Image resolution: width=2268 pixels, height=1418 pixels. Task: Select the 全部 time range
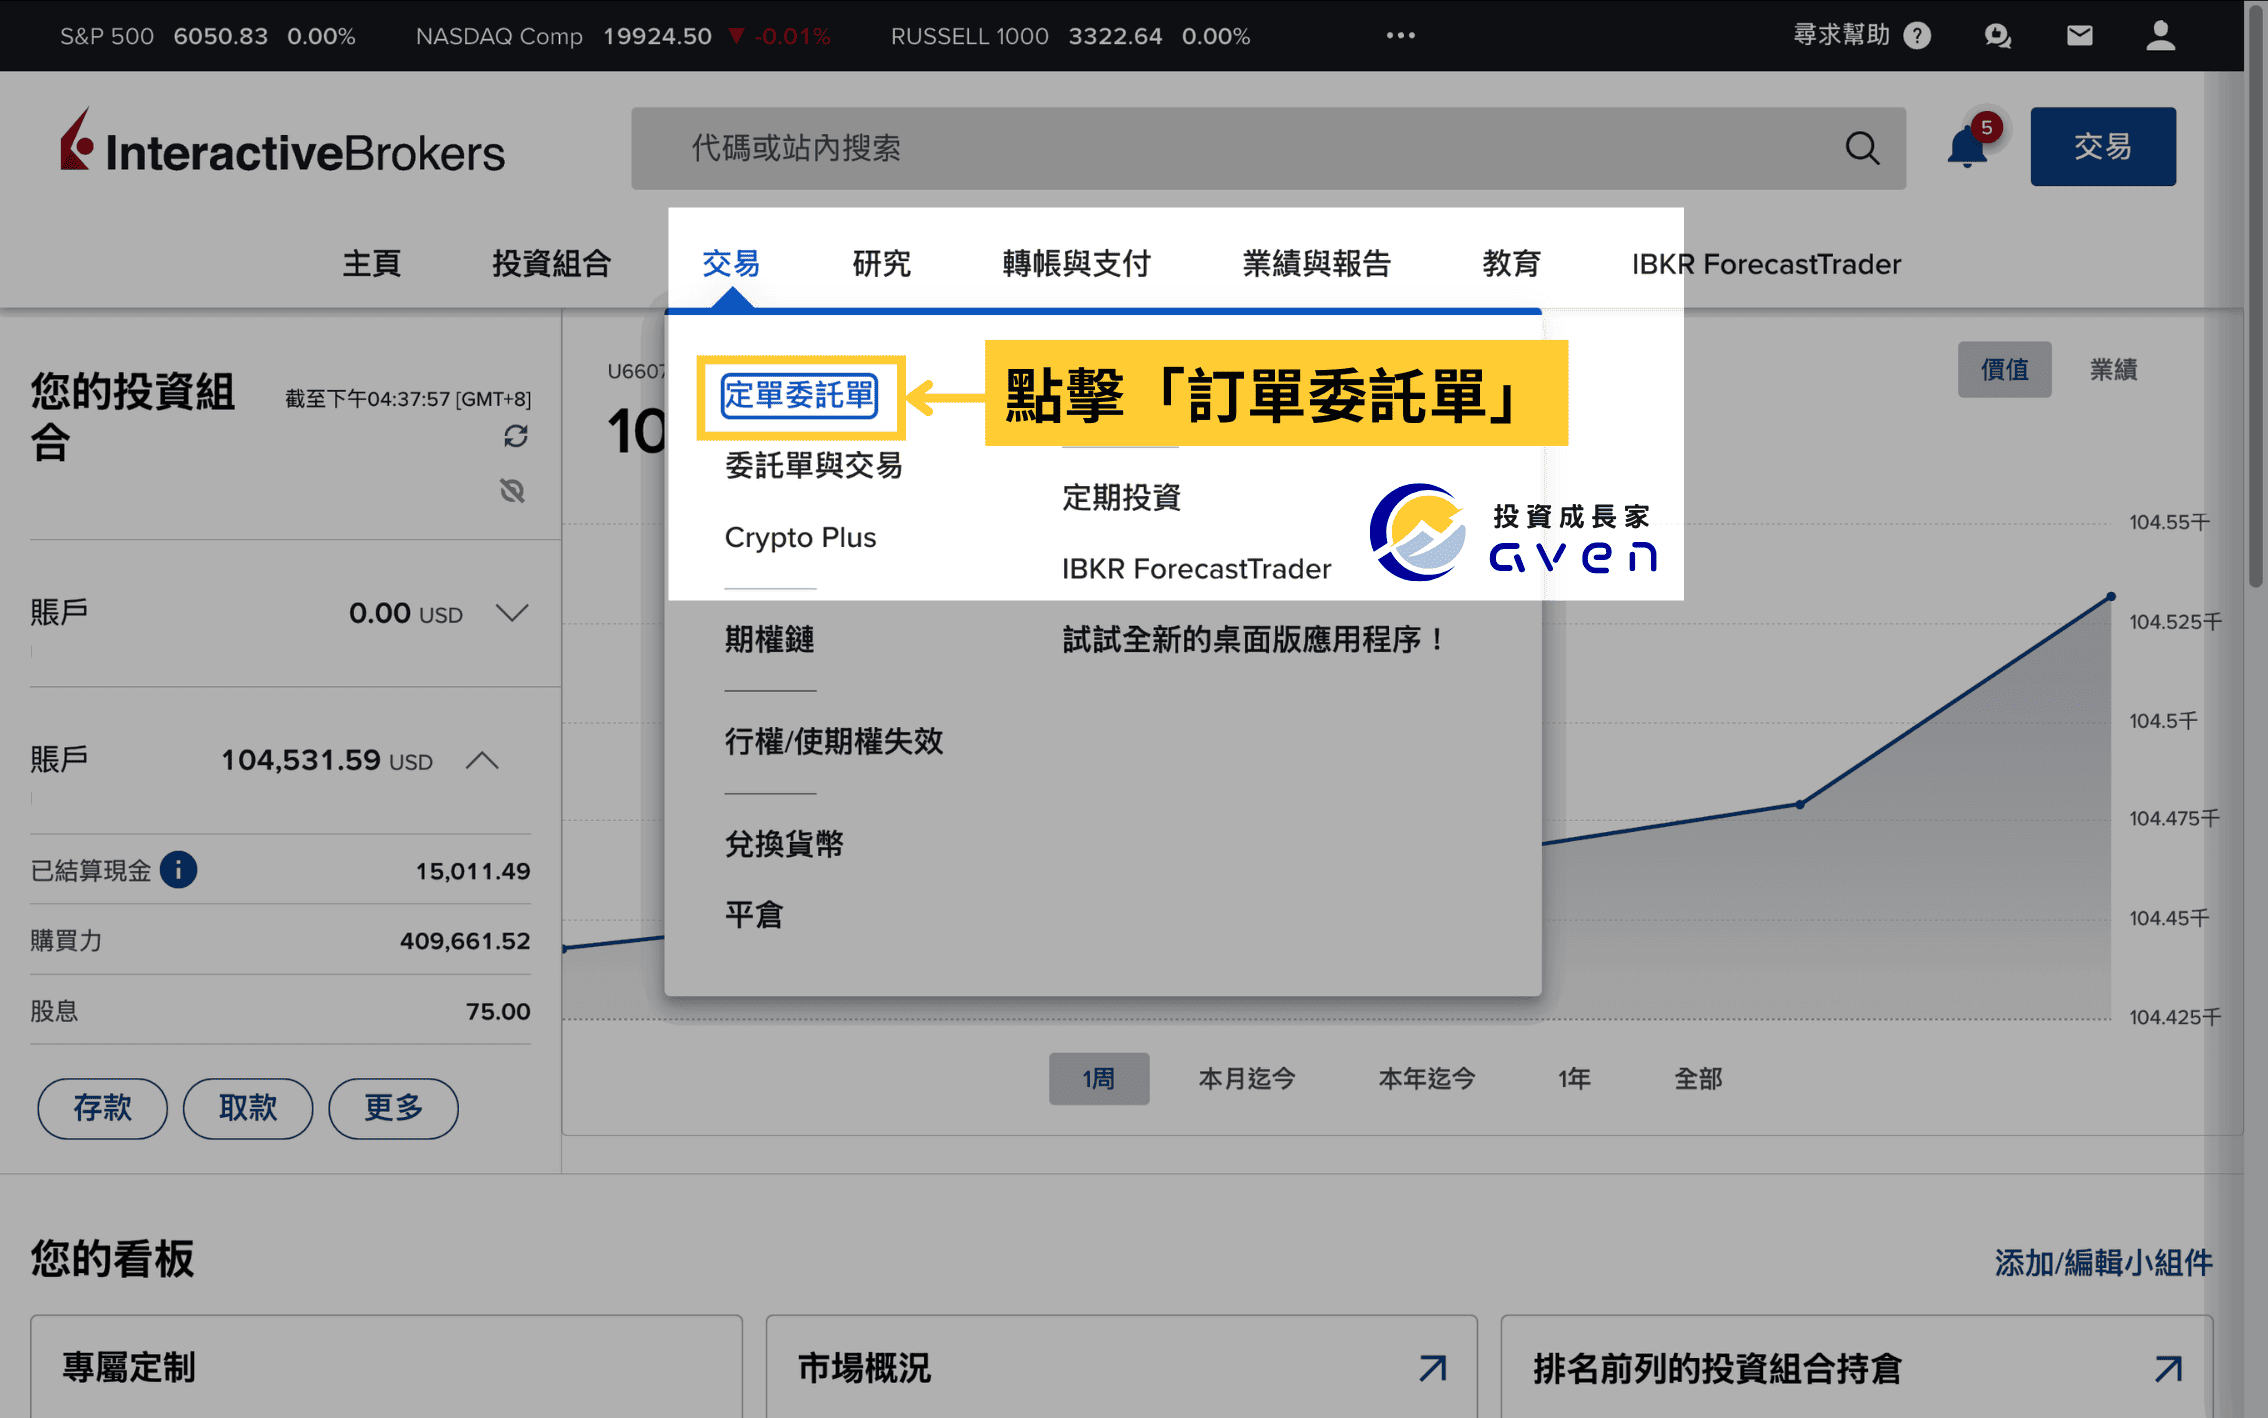coord(1697,1078)
